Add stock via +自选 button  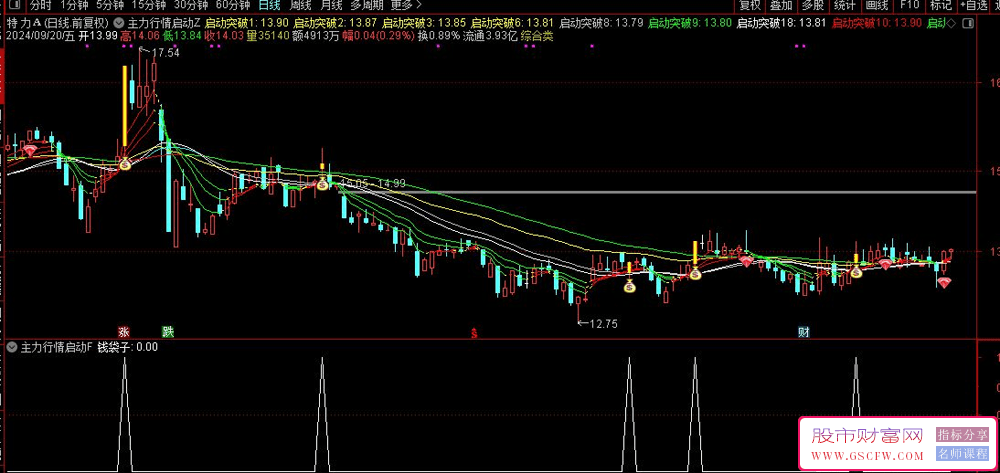coord(973,5)
